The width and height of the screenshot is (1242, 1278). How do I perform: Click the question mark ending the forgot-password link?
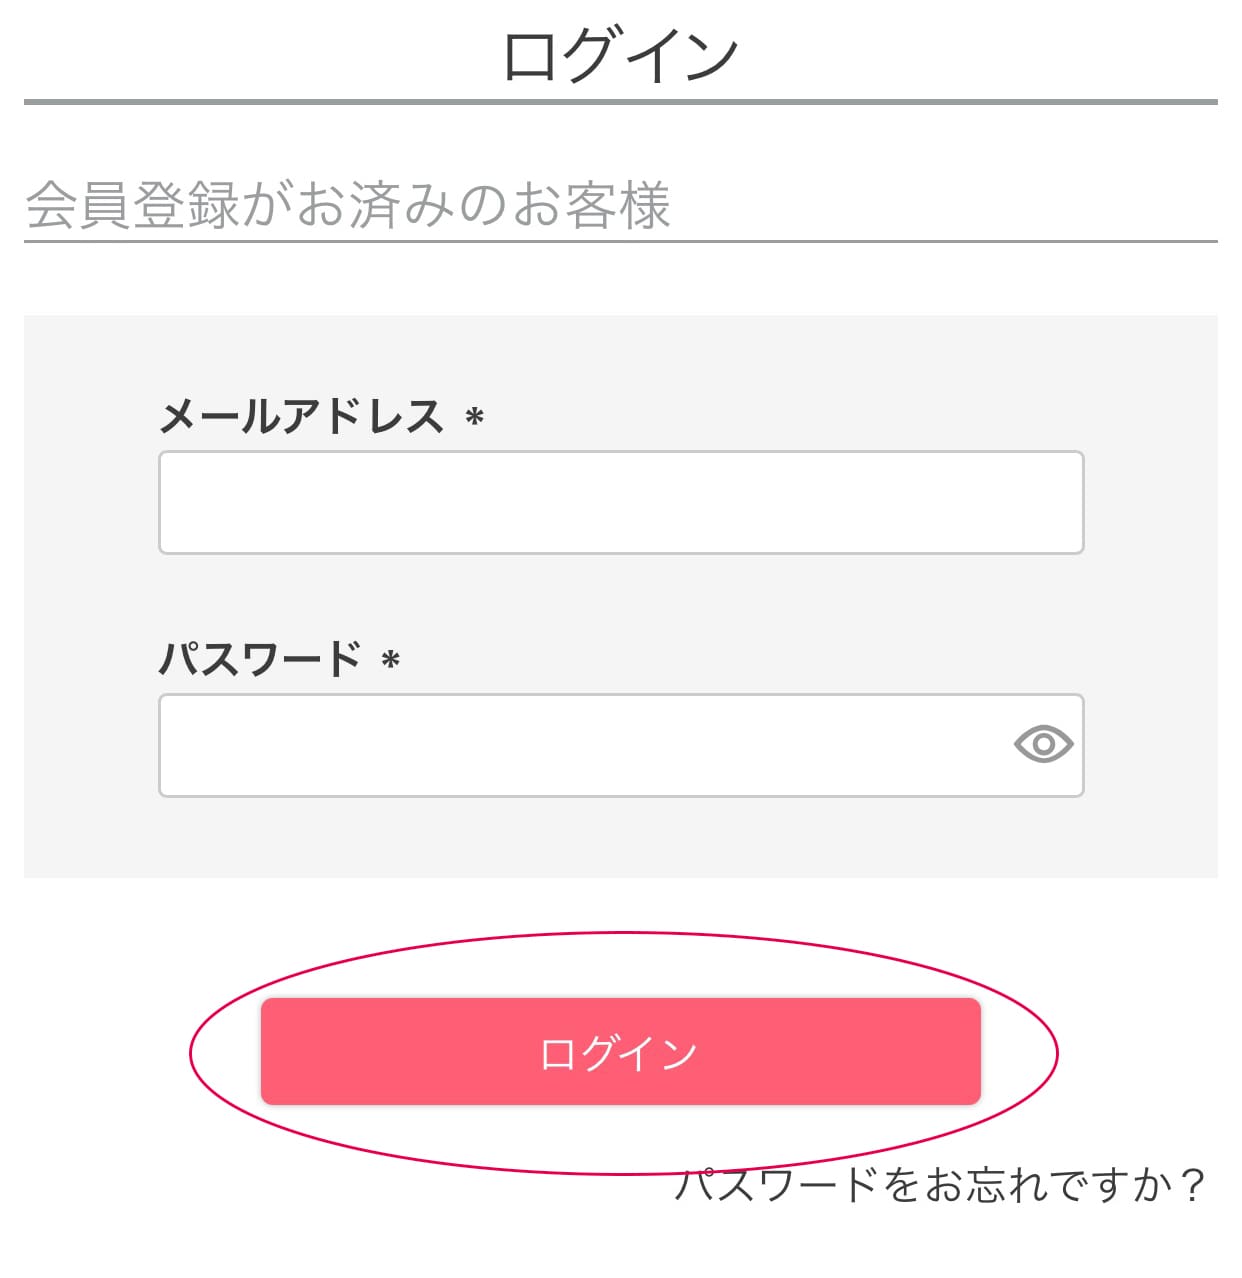coord(1192,1186)
